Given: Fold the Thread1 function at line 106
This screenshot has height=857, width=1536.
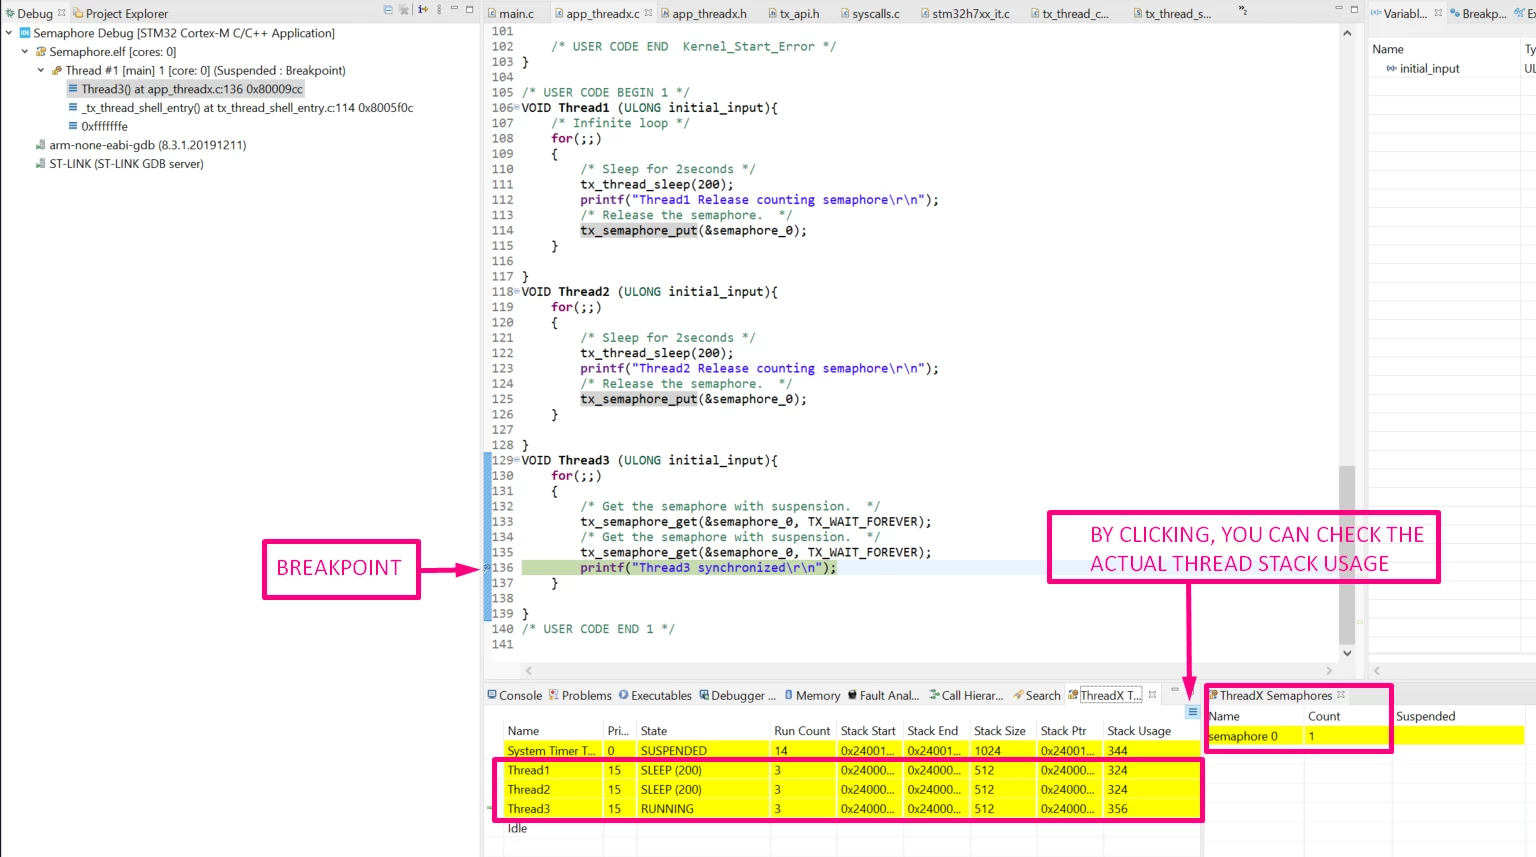Looking at the screenshot, I should click(x=517, y=108).
